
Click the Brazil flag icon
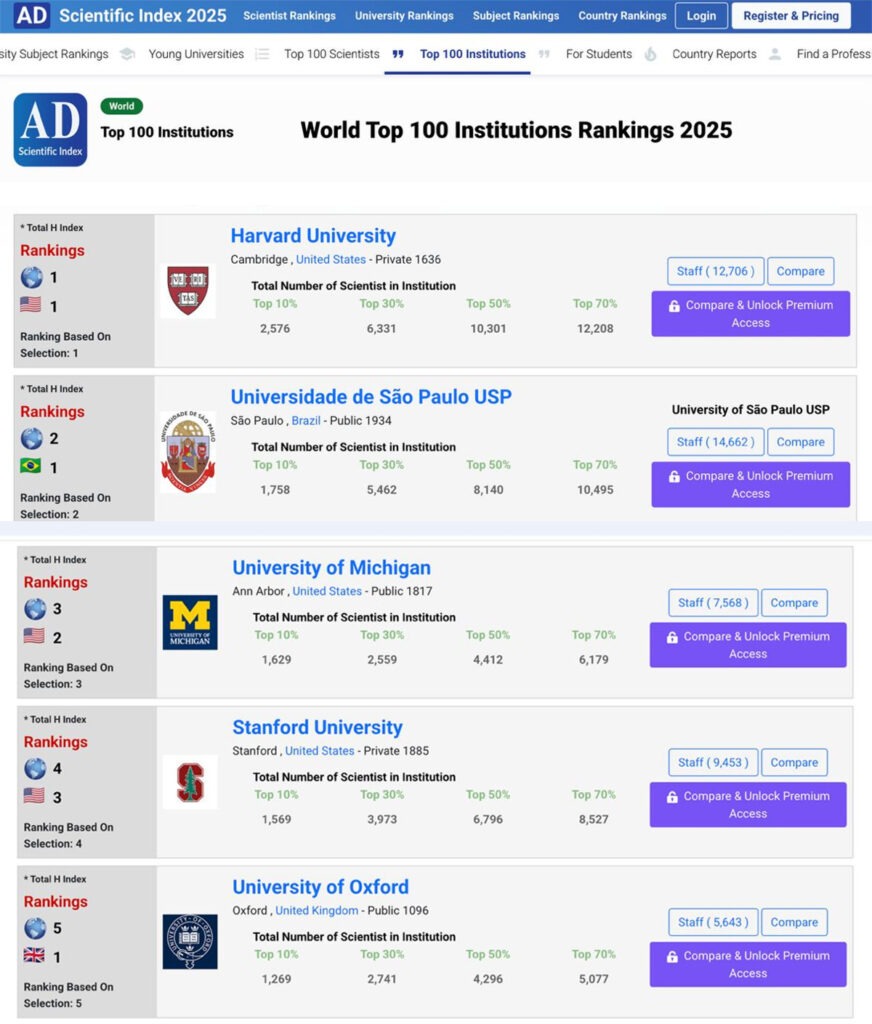tap(31, 467)
